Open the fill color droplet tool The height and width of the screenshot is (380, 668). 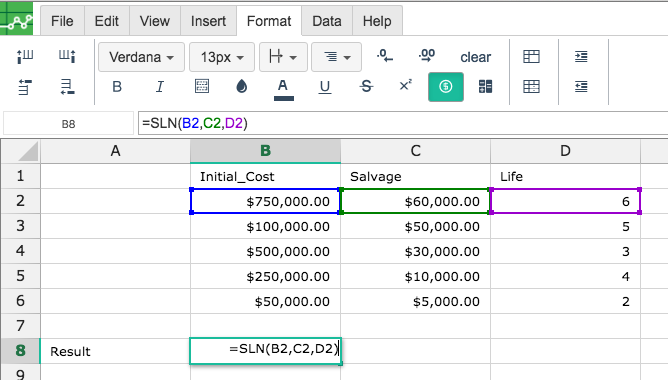pos(242,87)
